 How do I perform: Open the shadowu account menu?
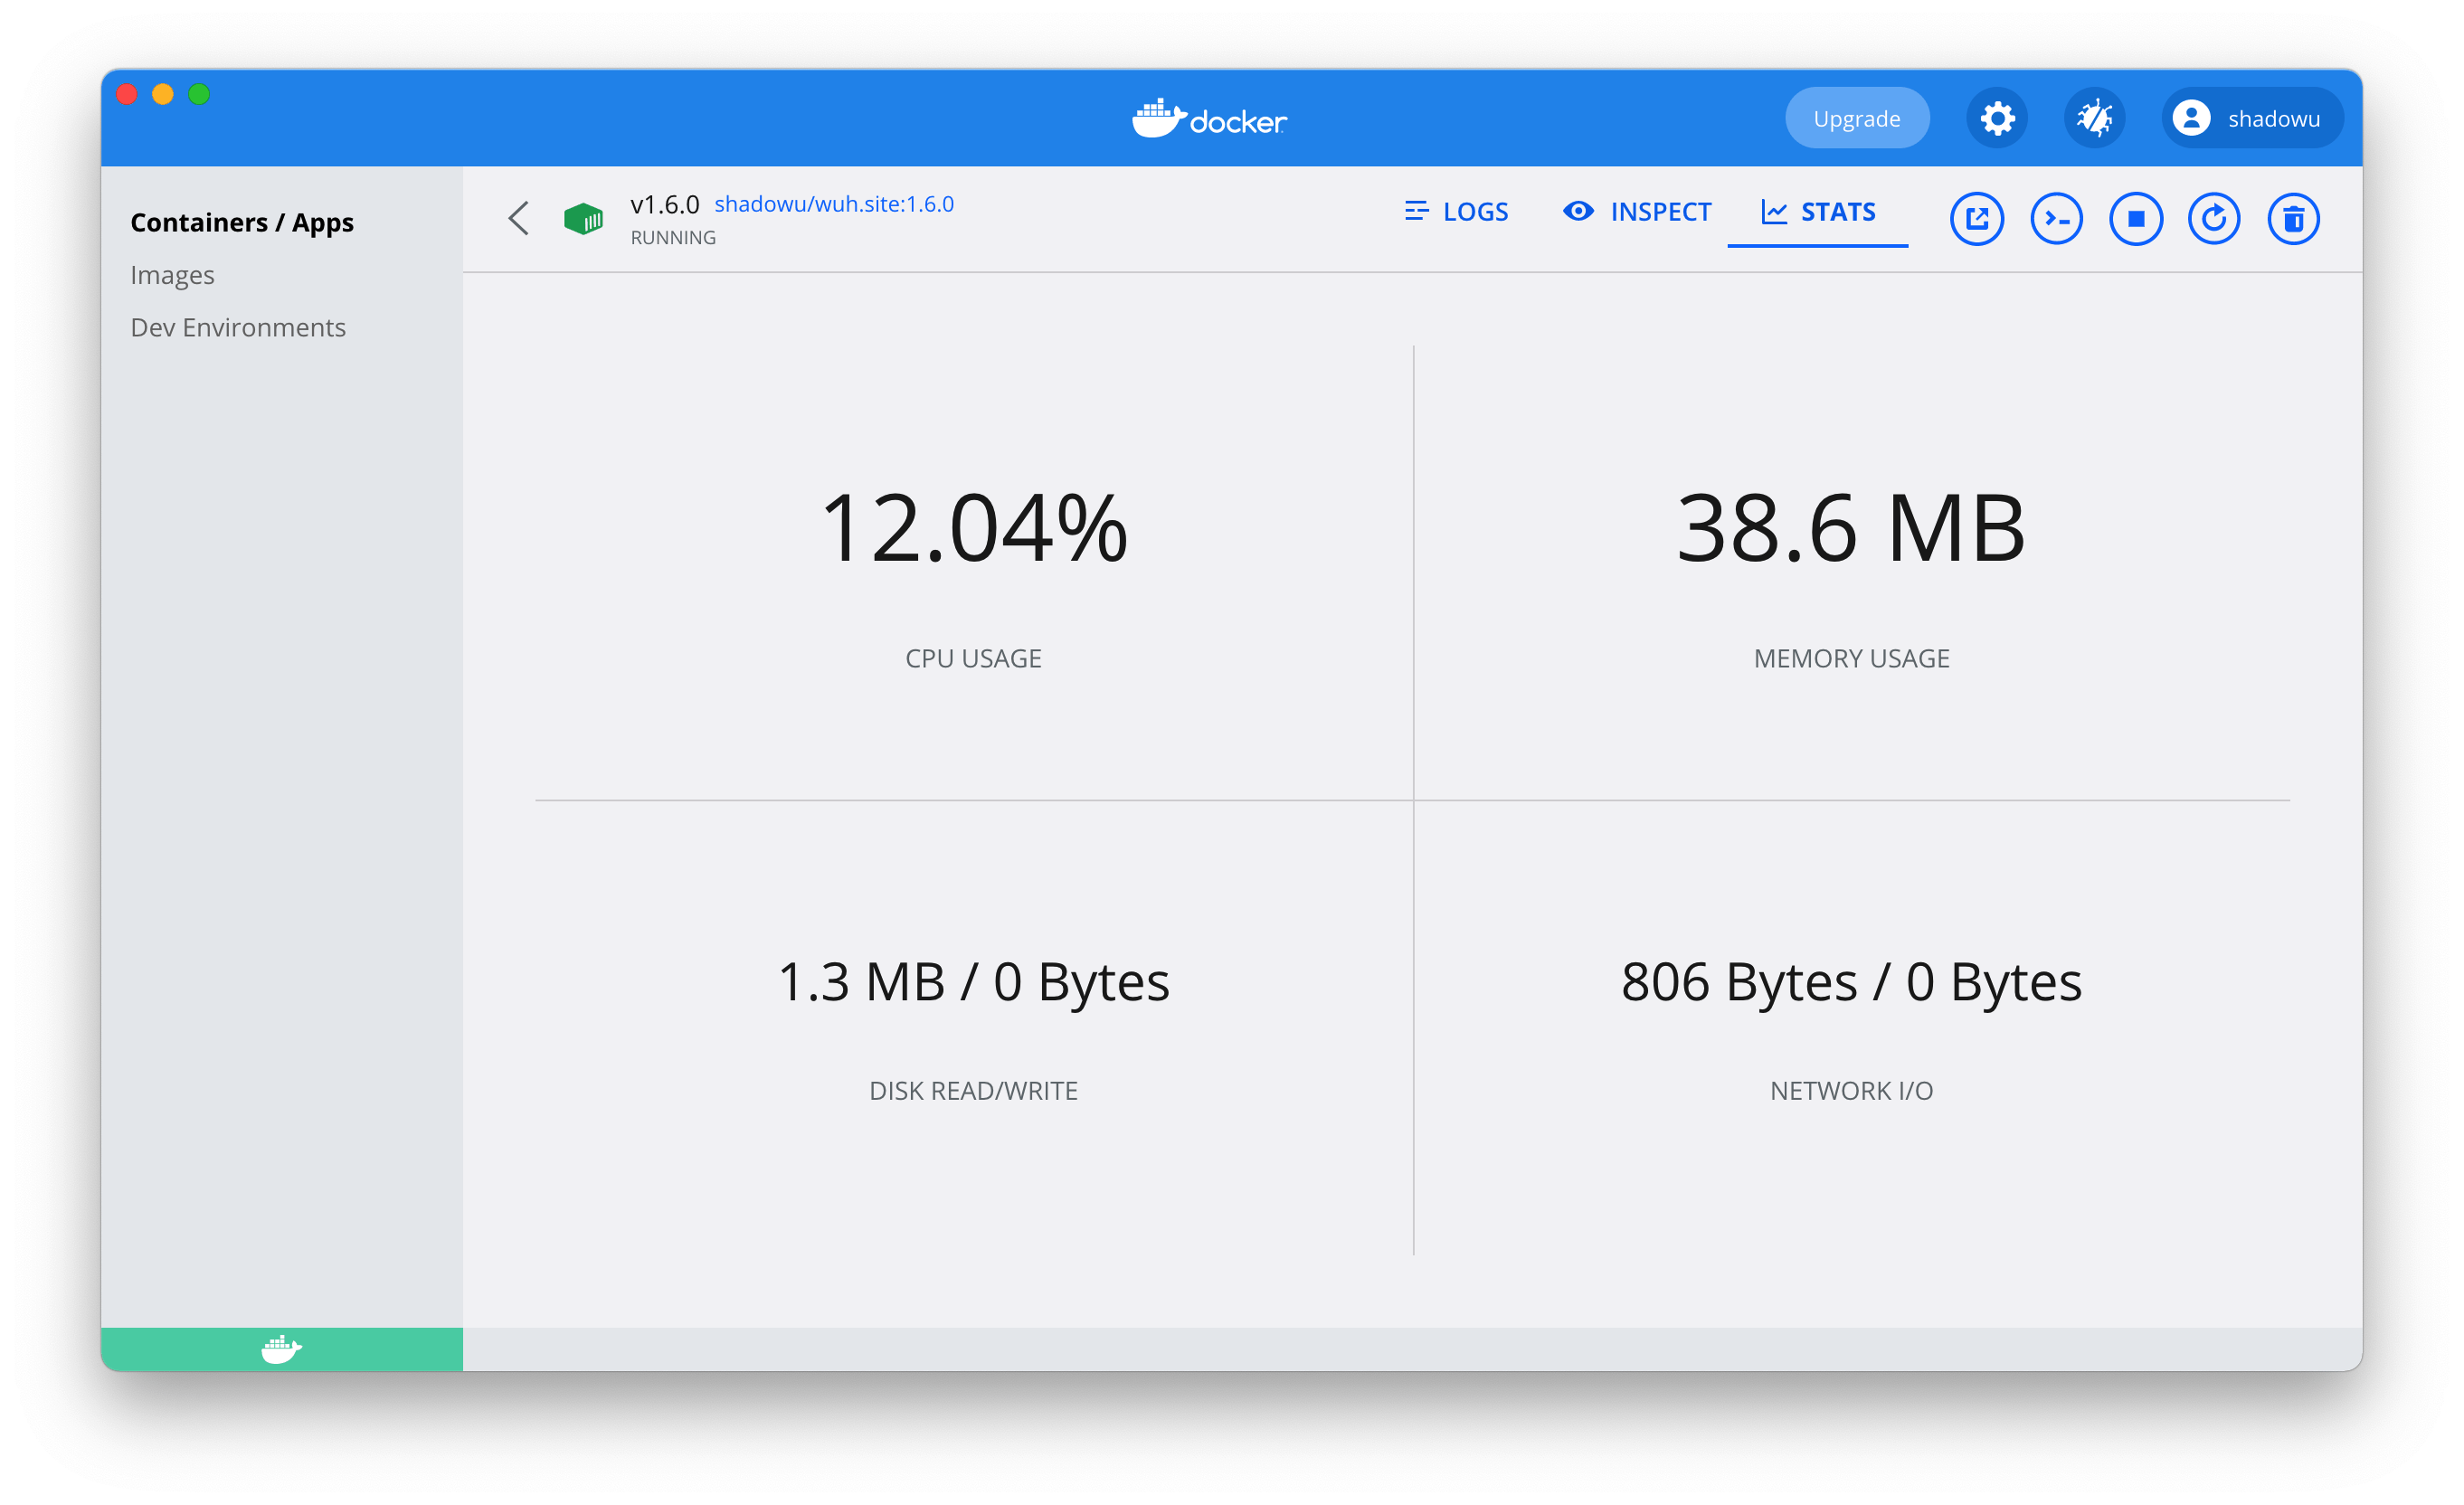tap(2252, 119)
